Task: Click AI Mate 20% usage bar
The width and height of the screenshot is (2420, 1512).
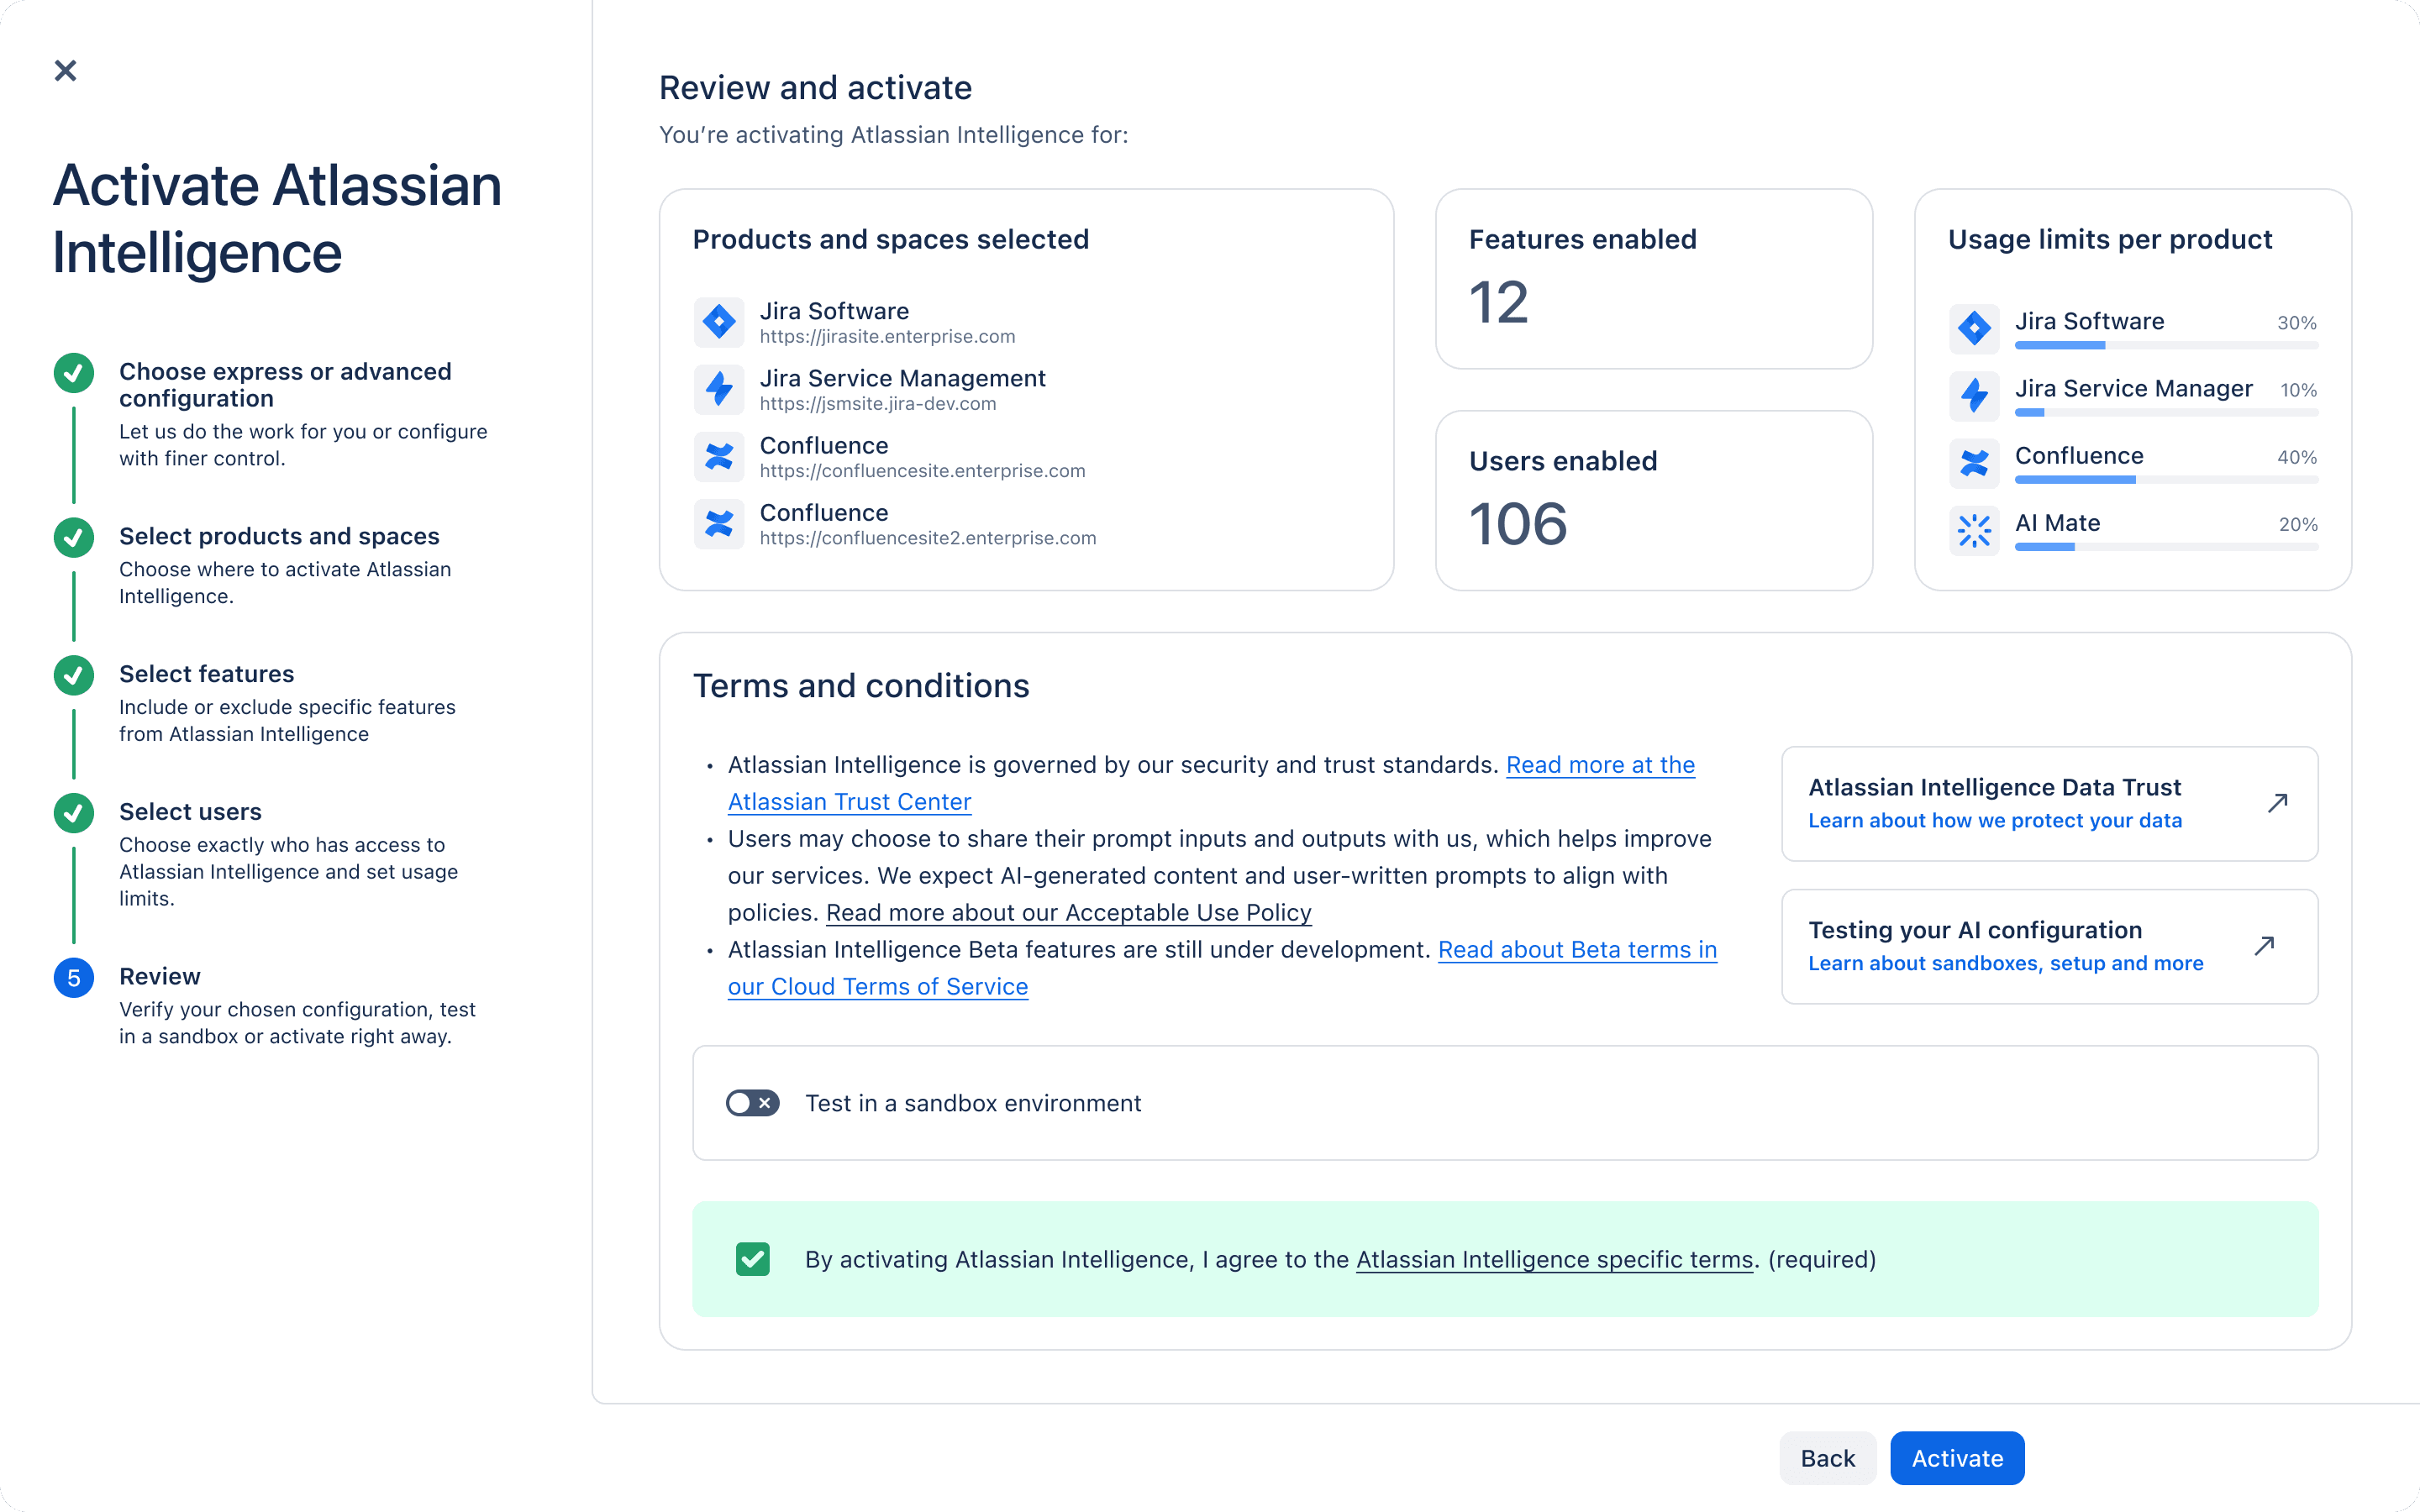Action: pyautogui.click(x=2166, y=547)
